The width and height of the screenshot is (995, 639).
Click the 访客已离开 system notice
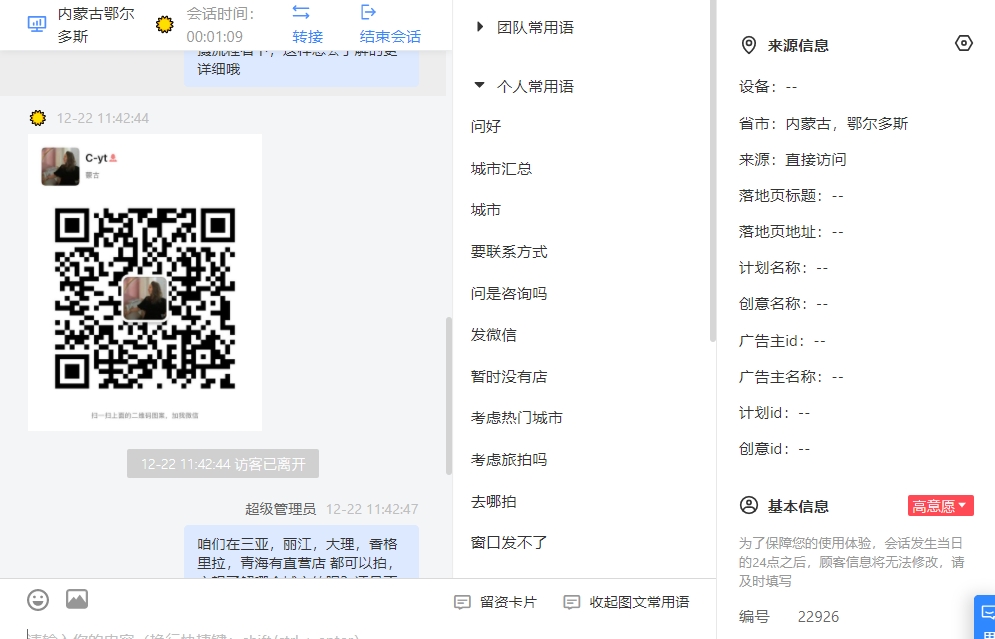pos(223,464)
